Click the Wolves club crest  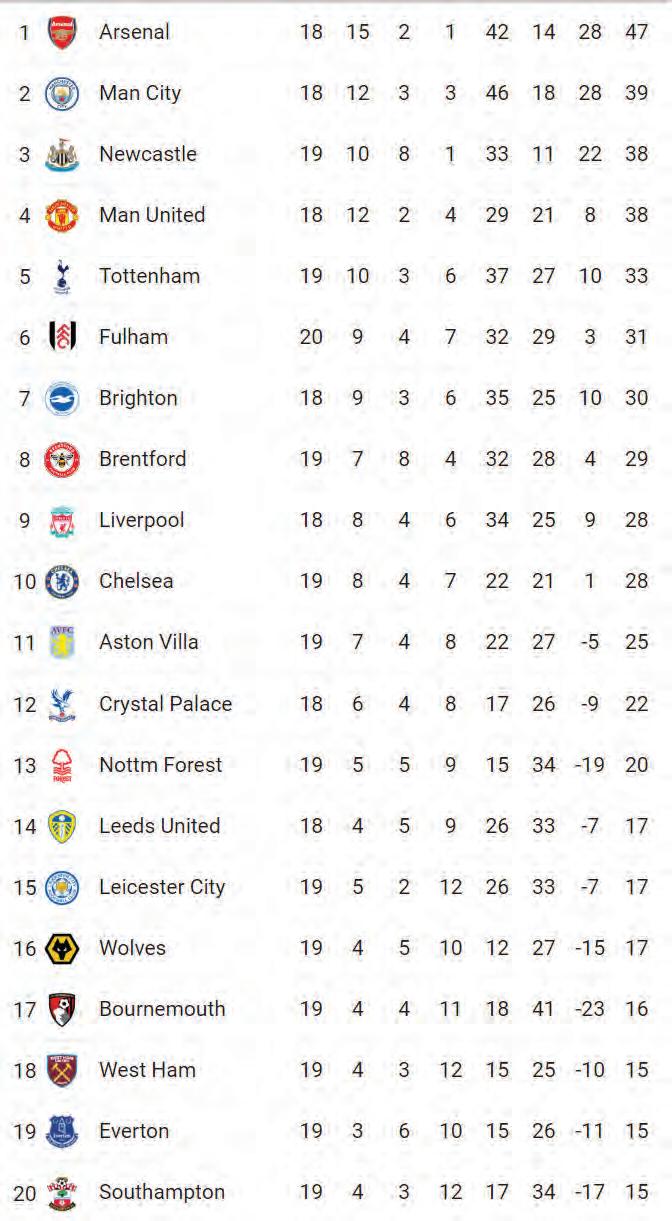62,948
